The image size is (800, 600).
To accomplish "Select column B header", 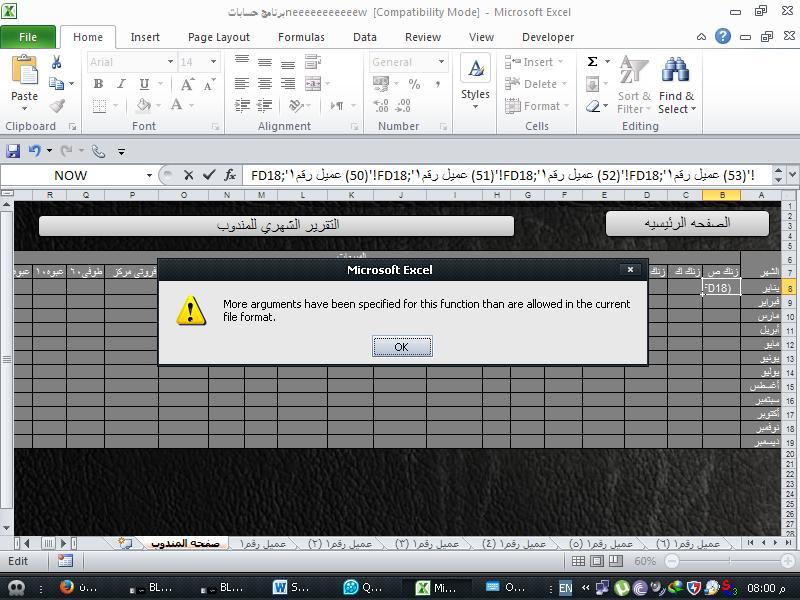I will (x=721, y=195).
